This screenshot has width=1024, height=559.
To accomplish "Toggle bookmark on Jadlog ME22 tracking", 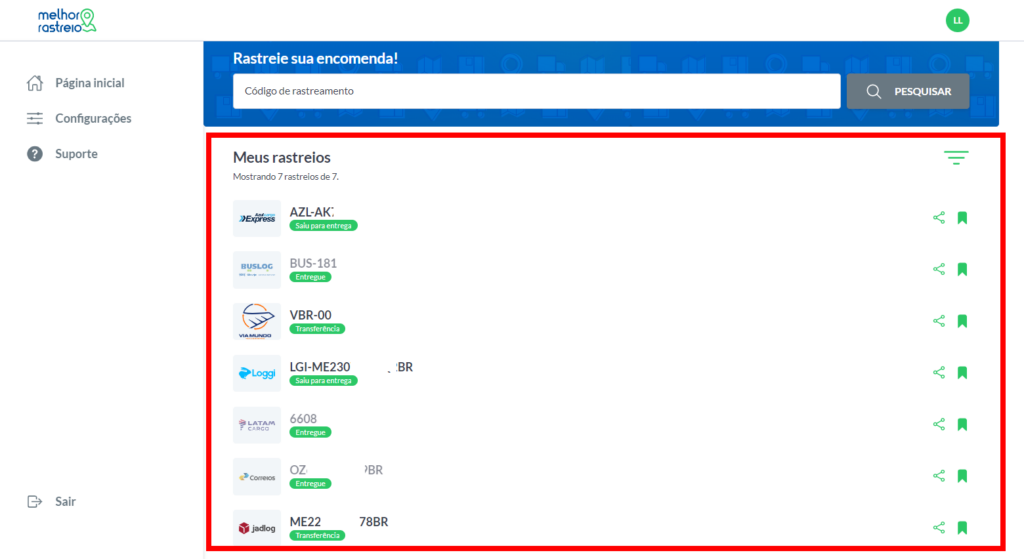I will [x=962, y=527].
